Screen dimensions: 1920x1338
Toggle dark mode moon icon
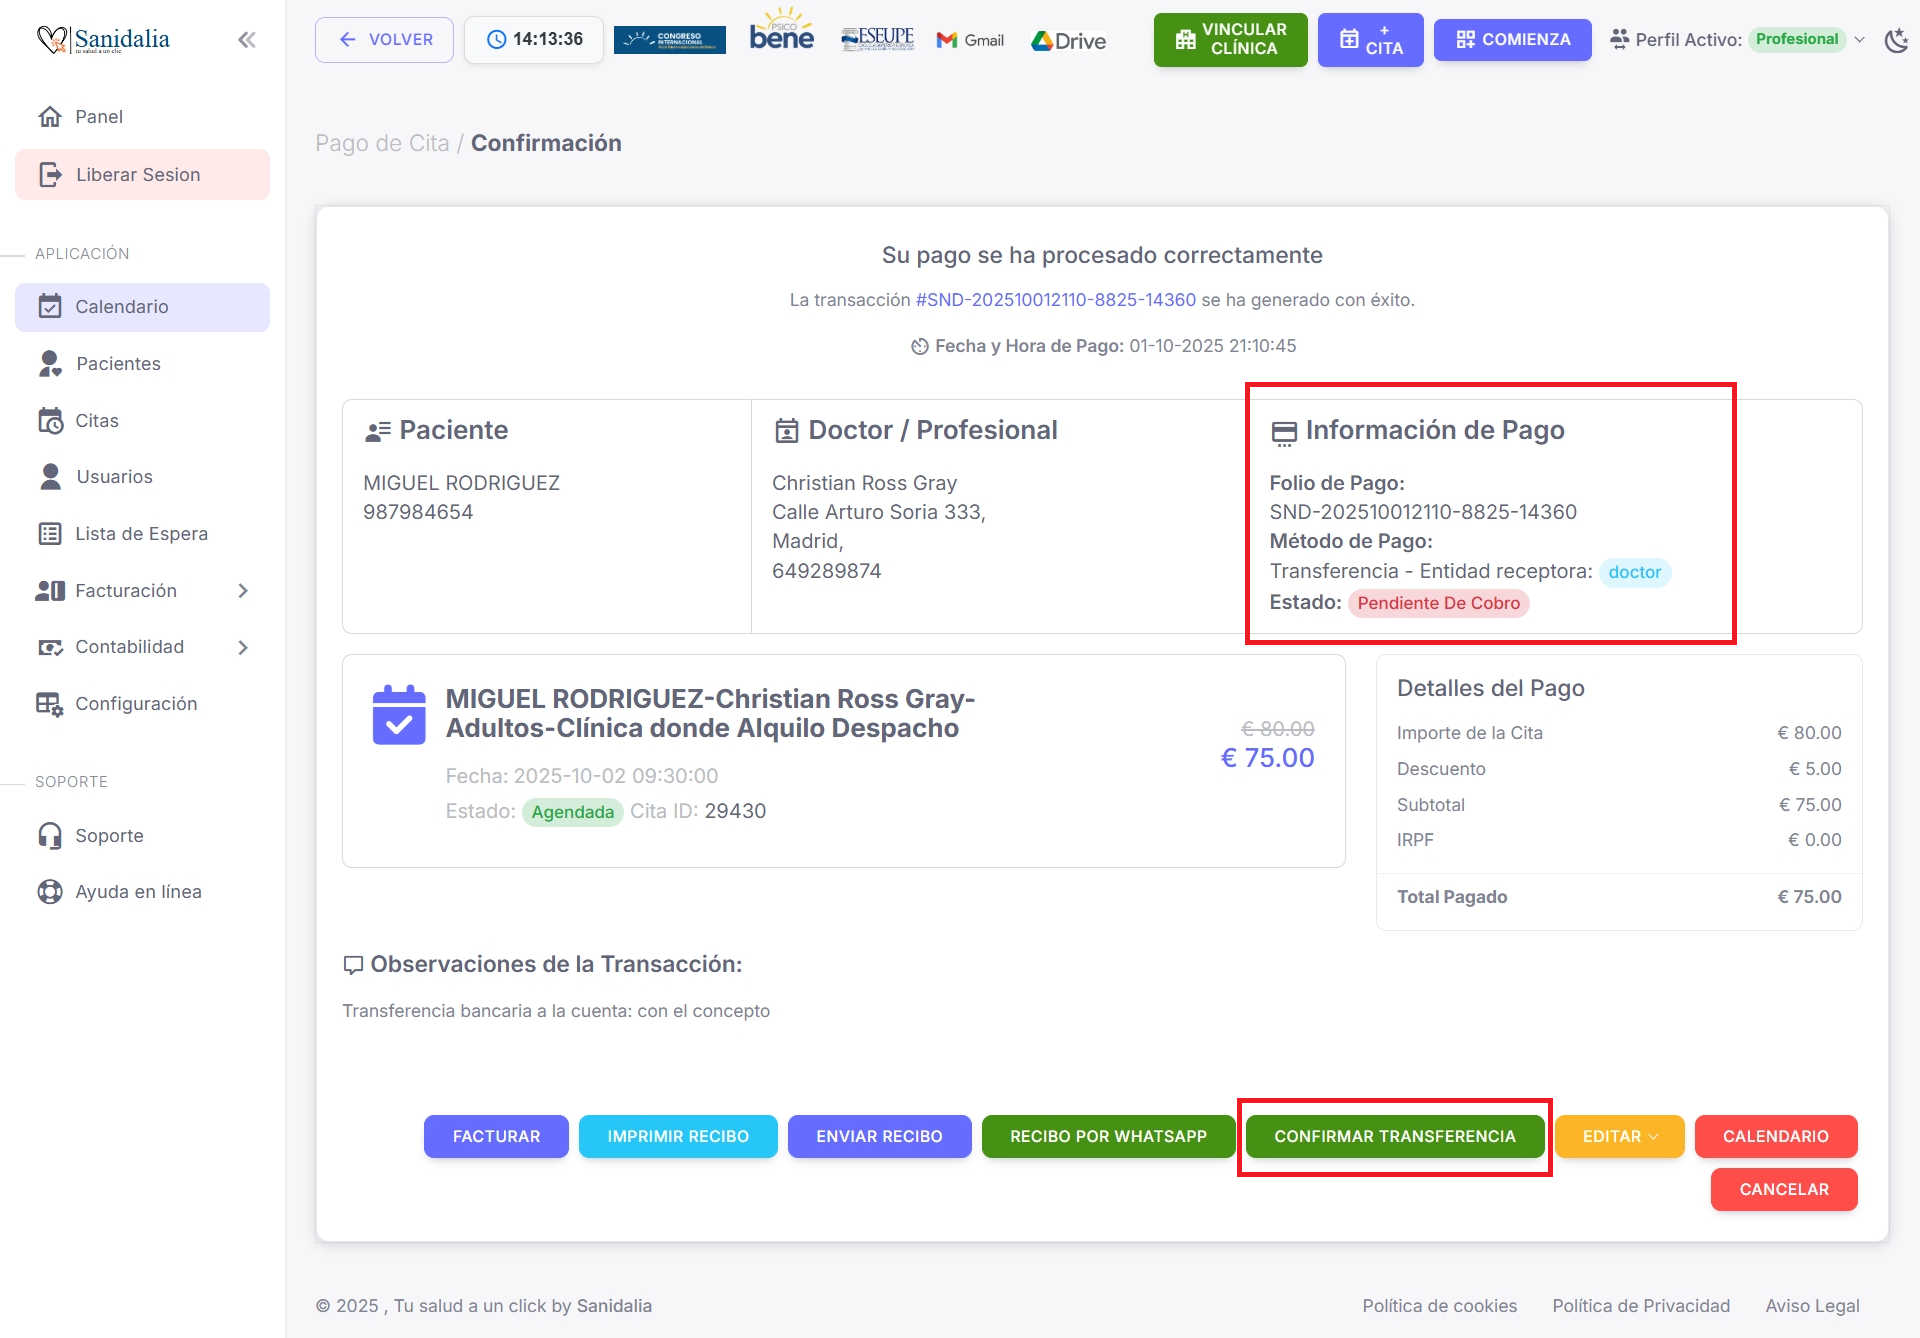tap(1895, 40)
